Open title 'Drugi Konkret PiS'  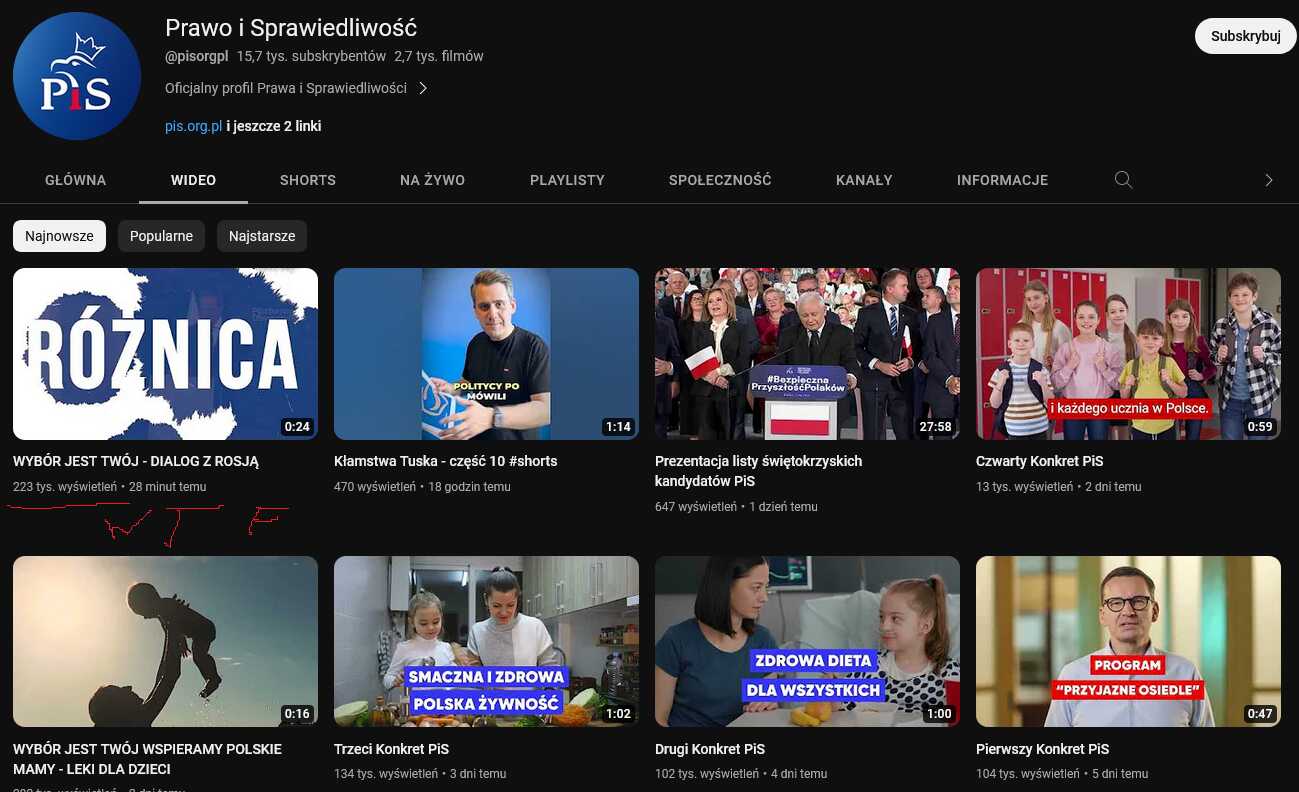coord(710,749)
